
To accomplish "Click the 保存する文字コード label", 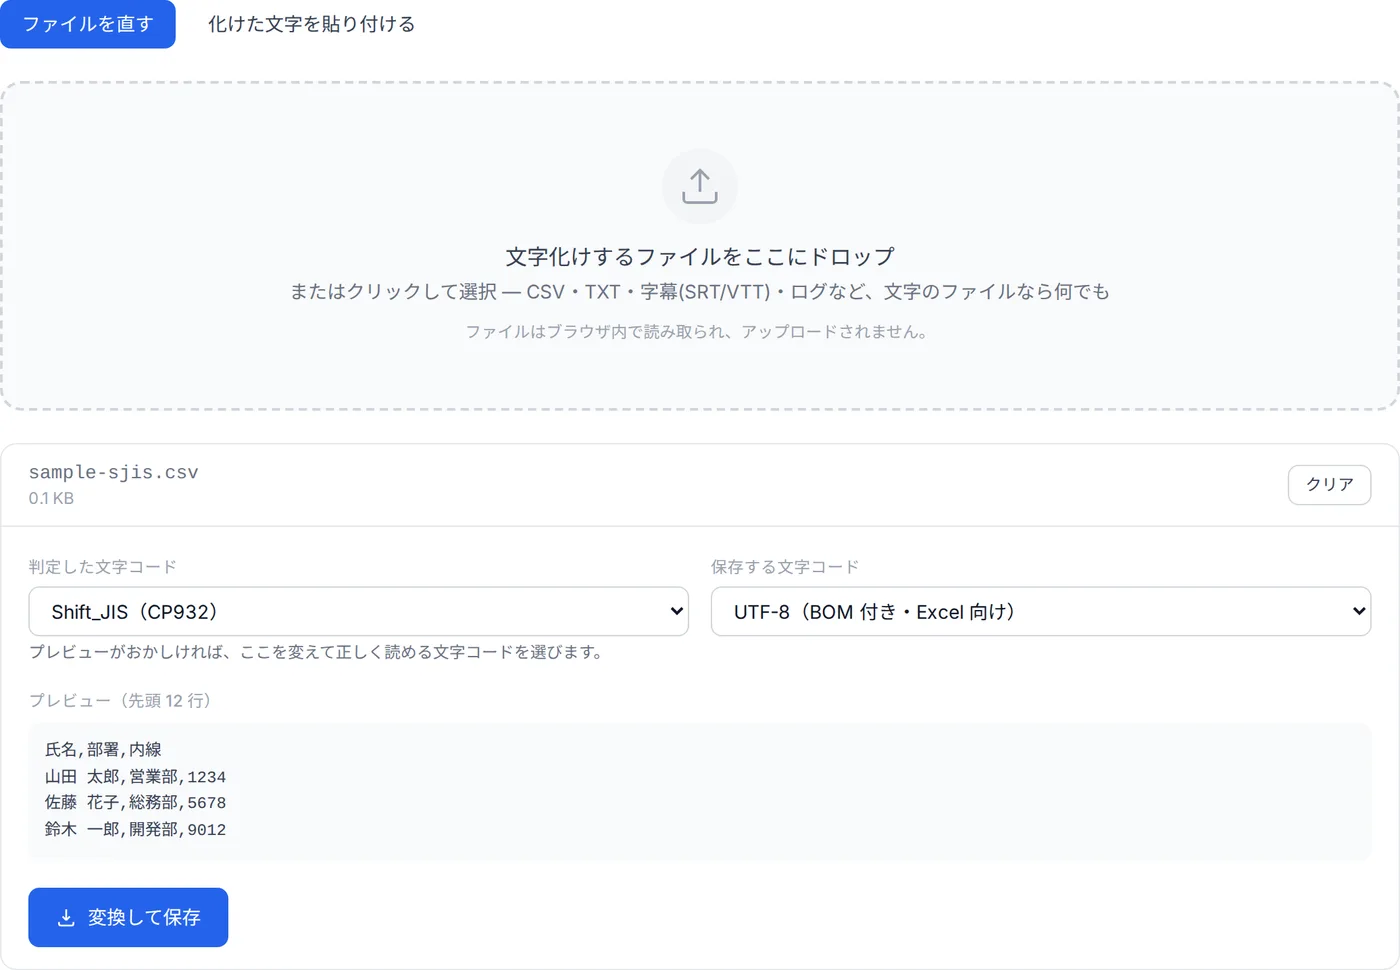I will (785, 567).
